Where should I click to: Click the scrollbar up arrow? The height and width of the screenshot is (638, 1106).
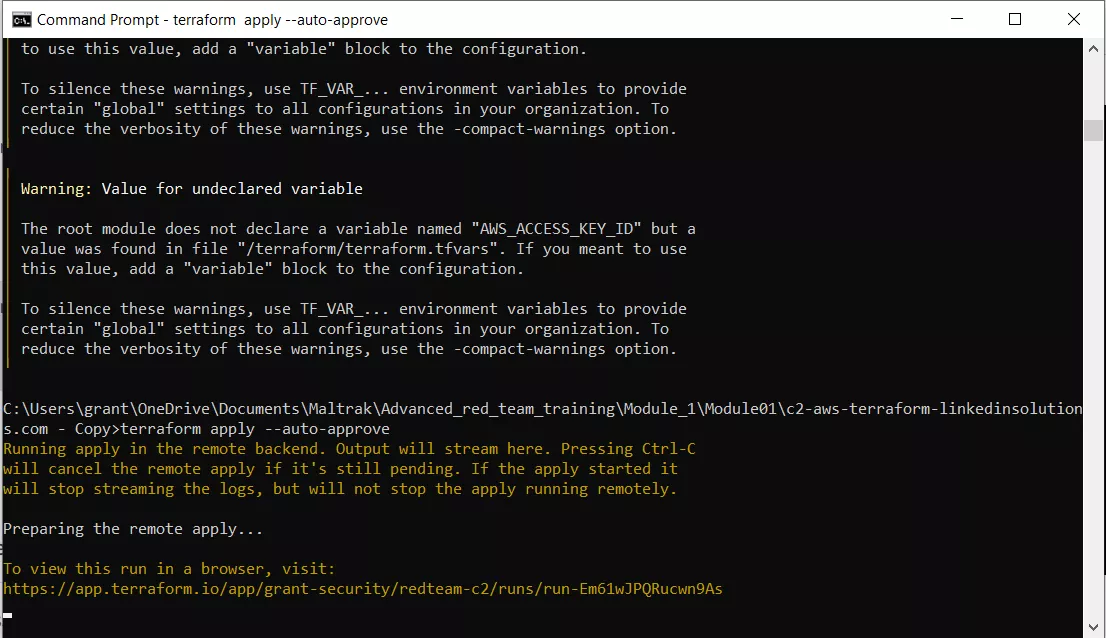pos(1092,46)
